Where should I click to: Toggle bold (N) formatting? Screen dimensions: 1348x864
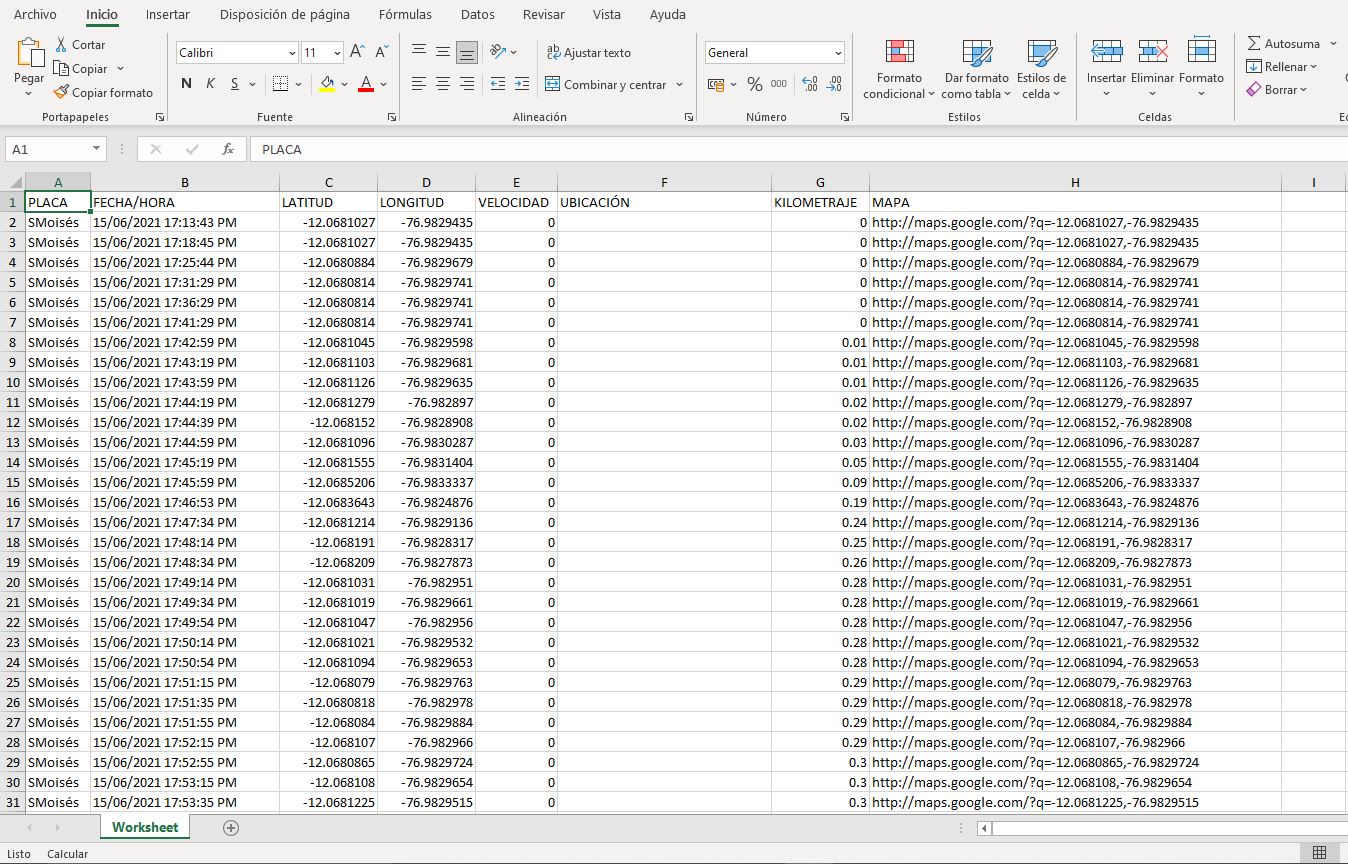click(x=186, y=84)
